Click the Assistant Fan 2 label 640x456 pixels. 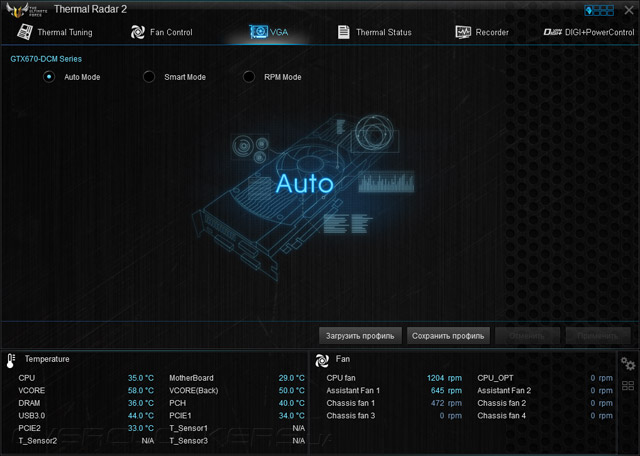pyautogui.click(x=504, y=391)
